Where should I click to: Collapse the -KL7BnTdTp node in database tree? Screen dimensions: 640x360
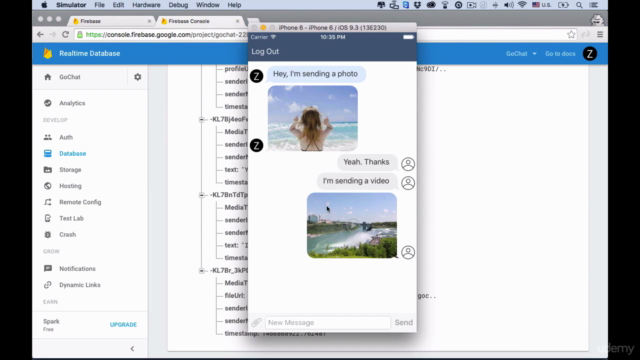click(201, 195)
